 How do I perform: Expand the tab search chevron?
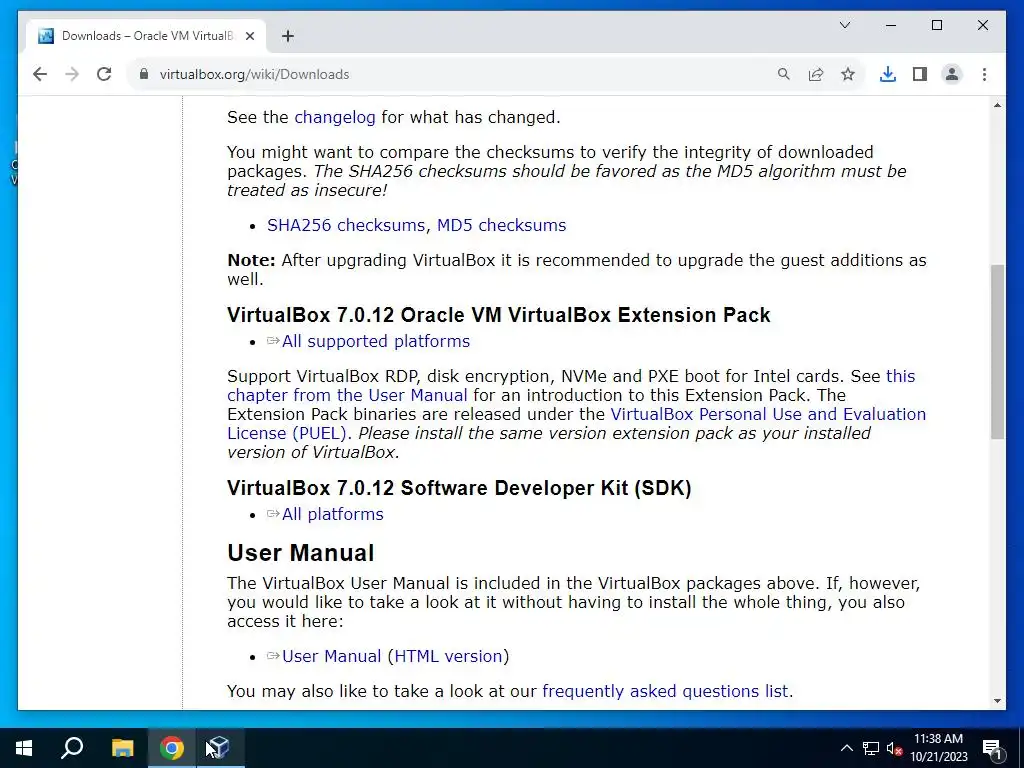point(844,25)
